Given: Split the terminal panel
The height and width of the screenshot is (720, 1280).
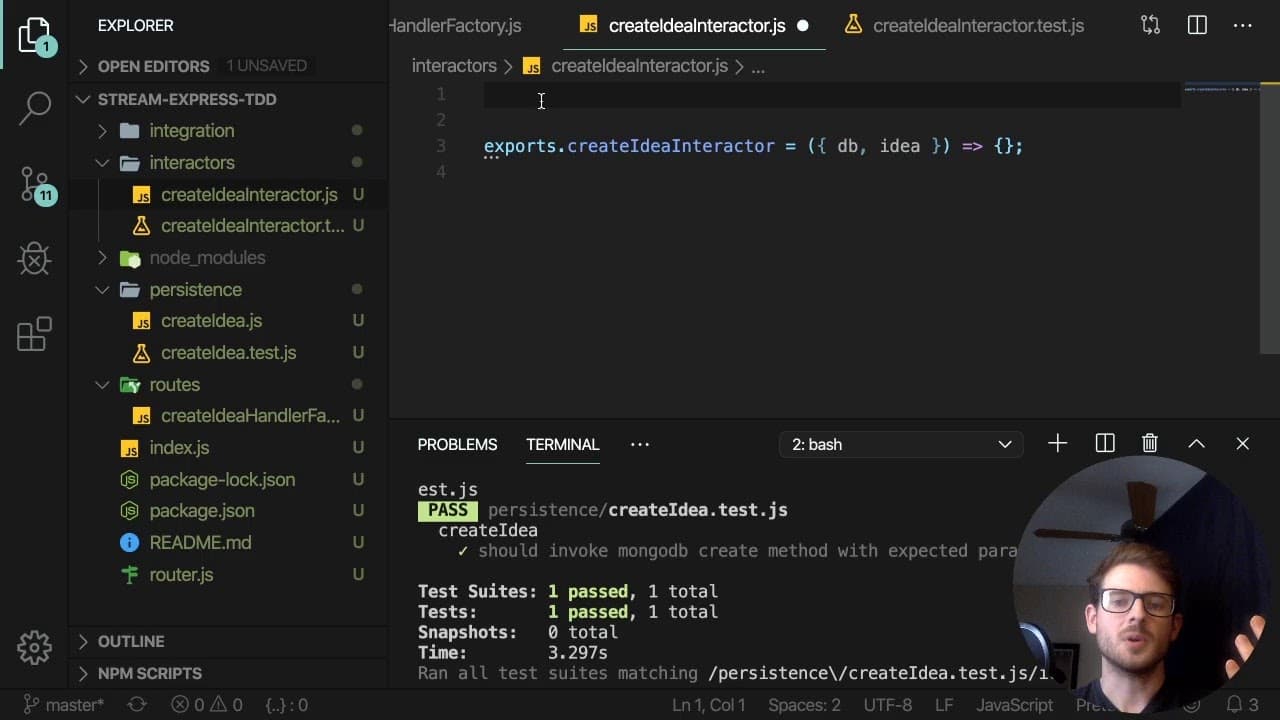Looking at the screenshot, I should (x=1105, y=444).
